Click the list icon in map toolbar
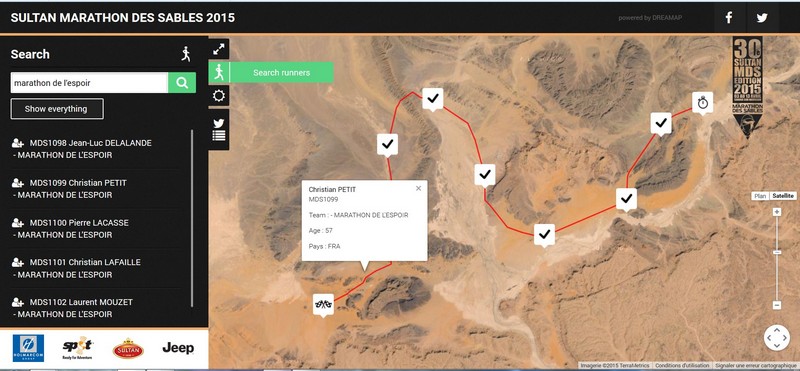 point(219,136)
